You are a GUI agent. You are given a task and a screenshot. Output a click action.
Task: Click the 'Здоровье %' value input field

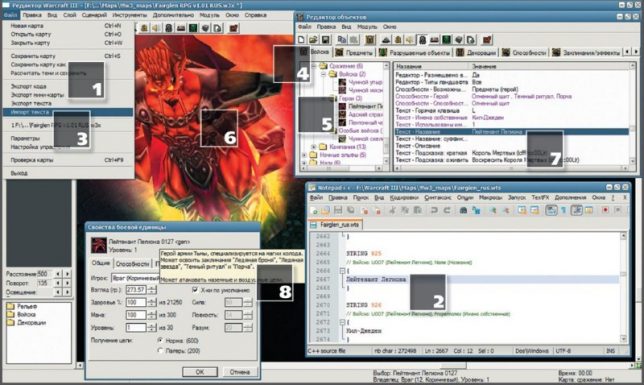coord(136,302)
